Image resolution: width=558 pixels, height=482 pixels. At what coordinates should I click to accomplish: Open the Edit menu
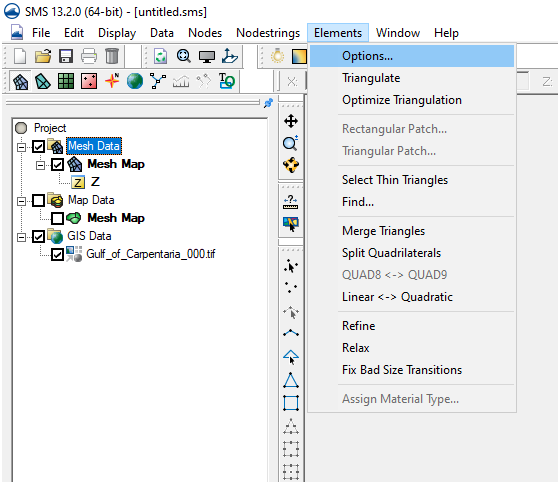(x=74, y=33)
